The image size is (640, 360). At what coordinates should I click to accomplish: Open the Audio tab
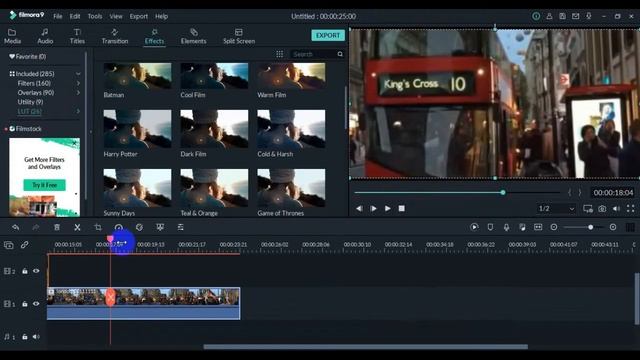pyautogui.click(x=45, y=36)
